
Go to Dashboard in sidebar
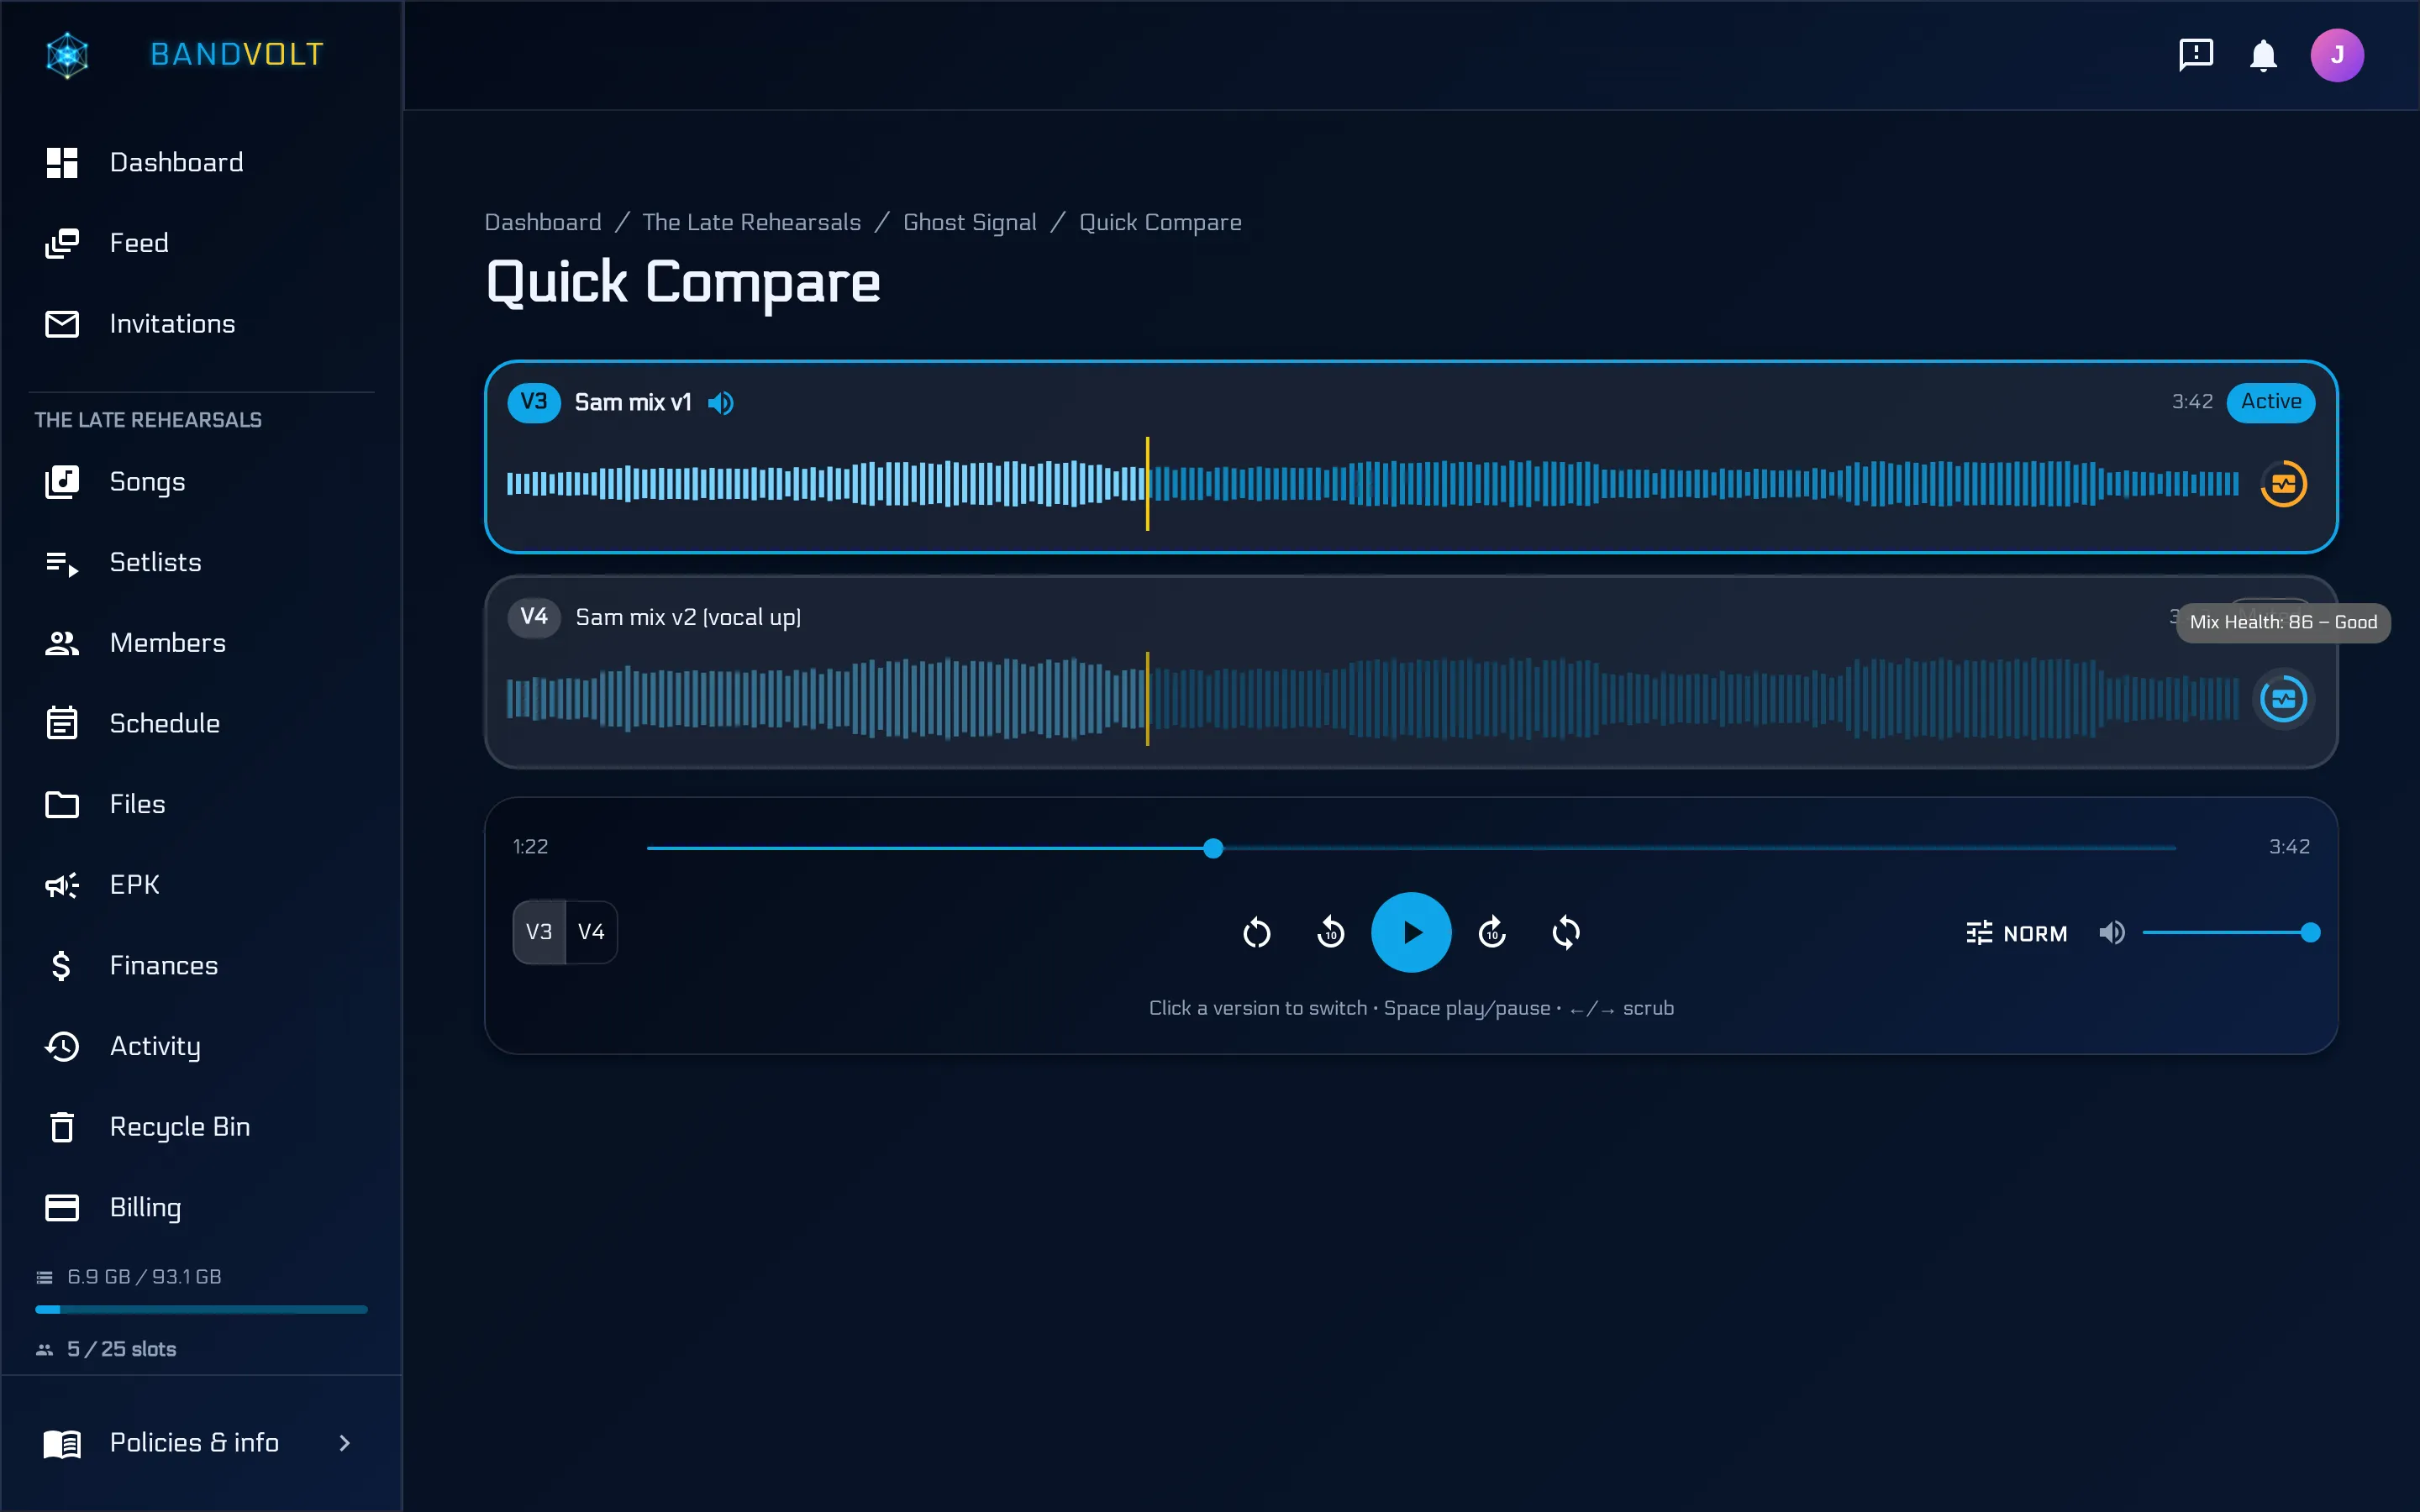201,162
